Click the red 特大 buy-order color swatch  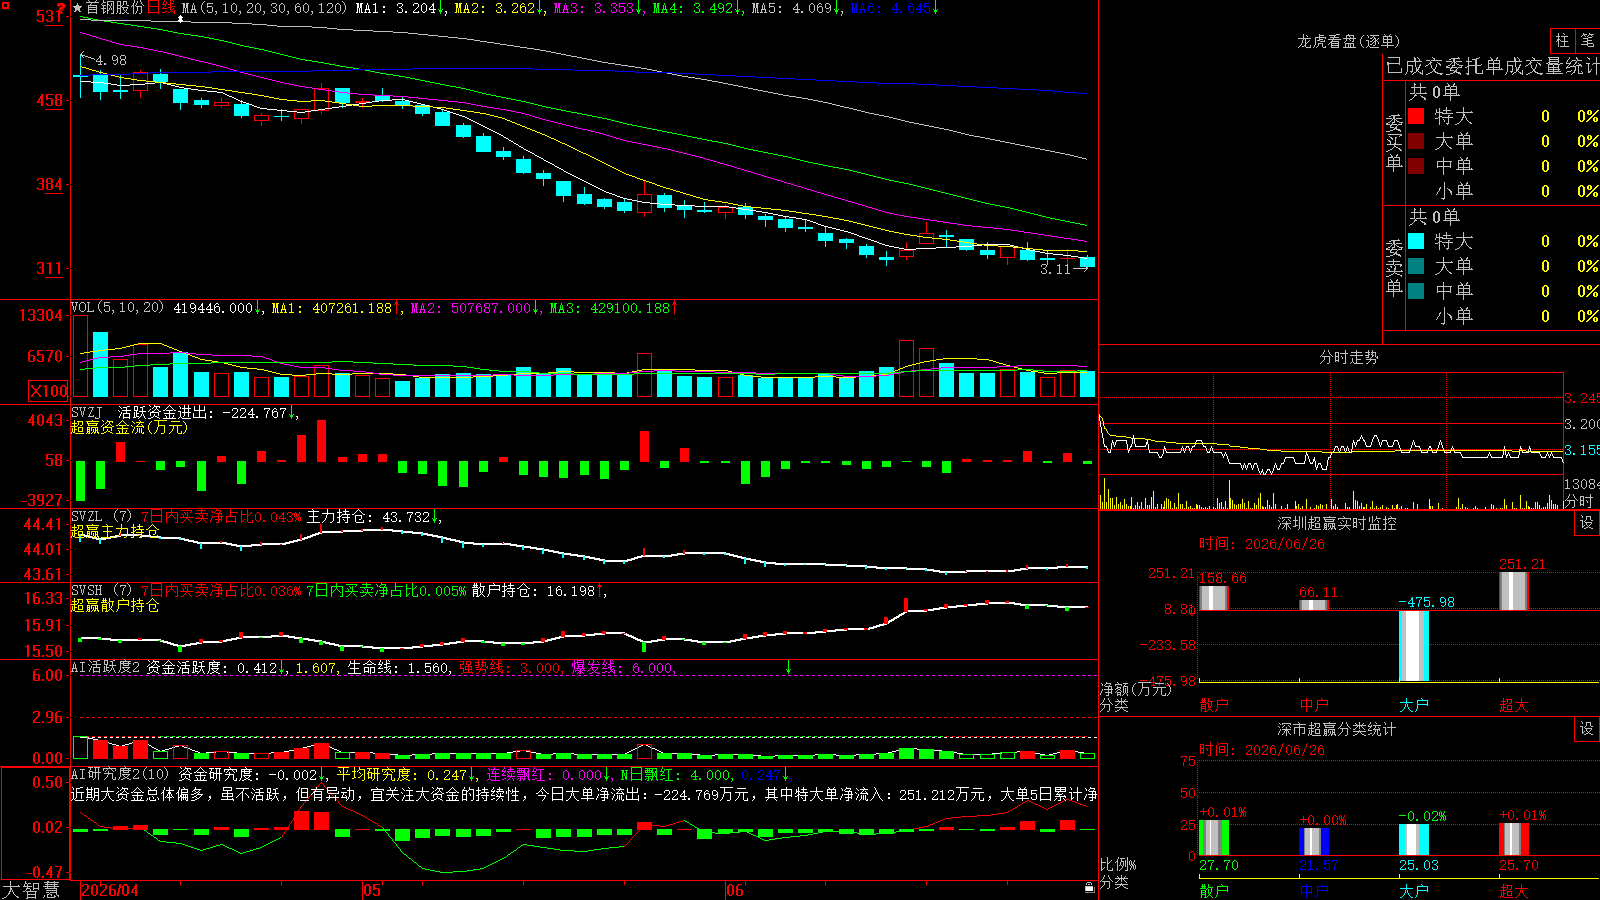pos(1416,116)
